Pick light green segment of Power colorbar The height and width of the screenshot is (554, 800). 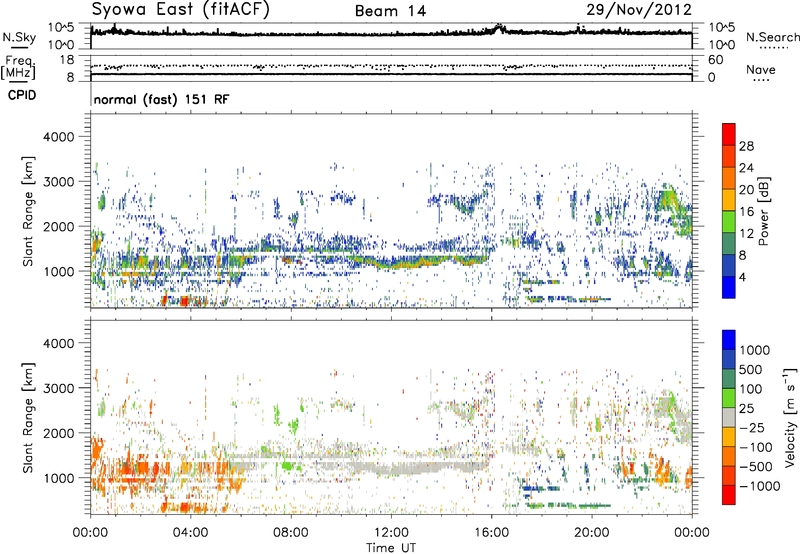pos(729,222)
